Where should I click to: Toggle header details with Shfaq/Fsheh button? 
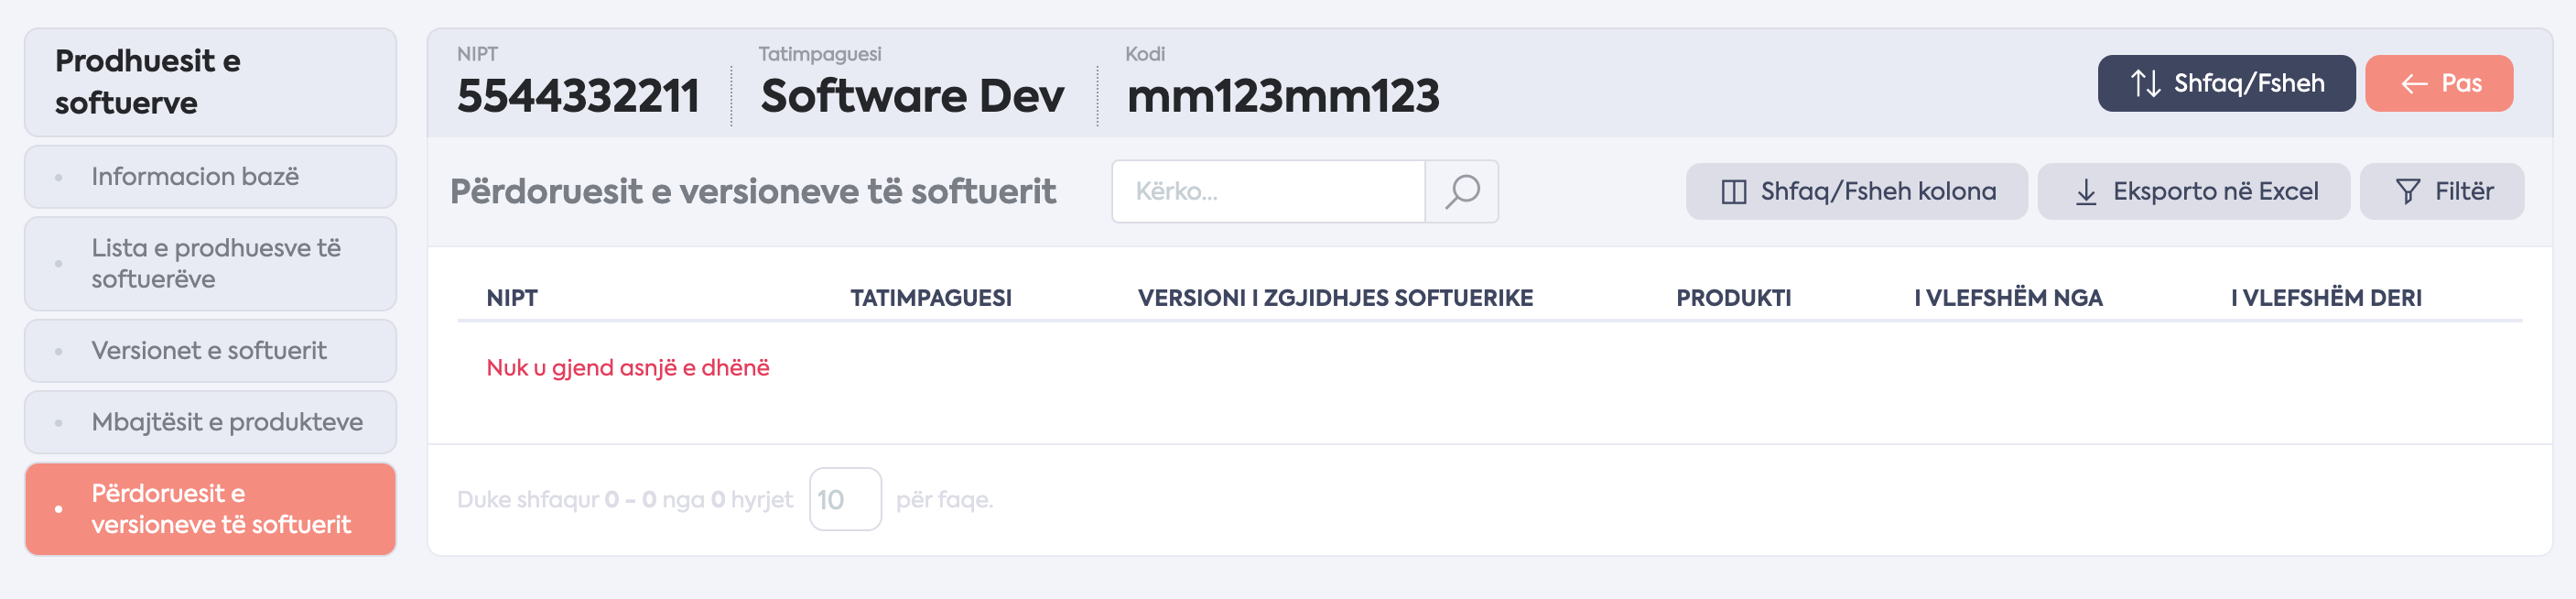click(x=2226, y=83)
